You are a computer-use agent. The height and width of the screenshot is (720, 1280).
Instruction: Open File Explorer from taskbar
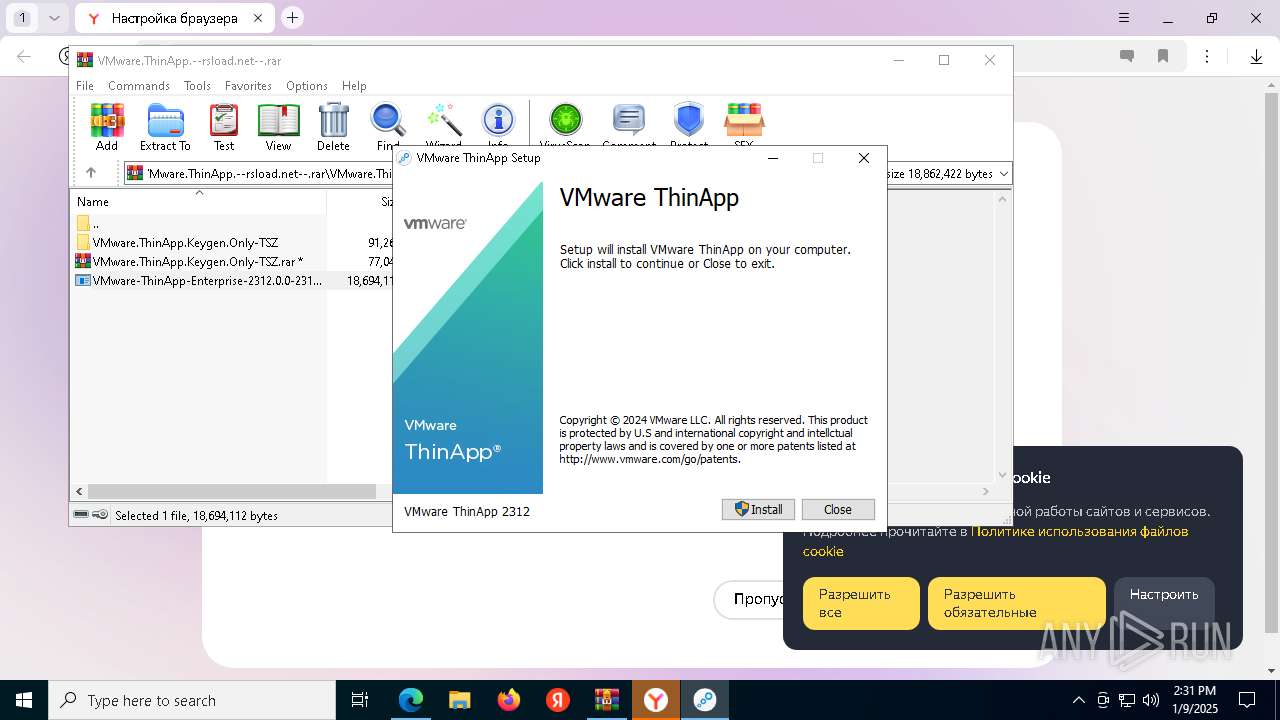point(460,700)
